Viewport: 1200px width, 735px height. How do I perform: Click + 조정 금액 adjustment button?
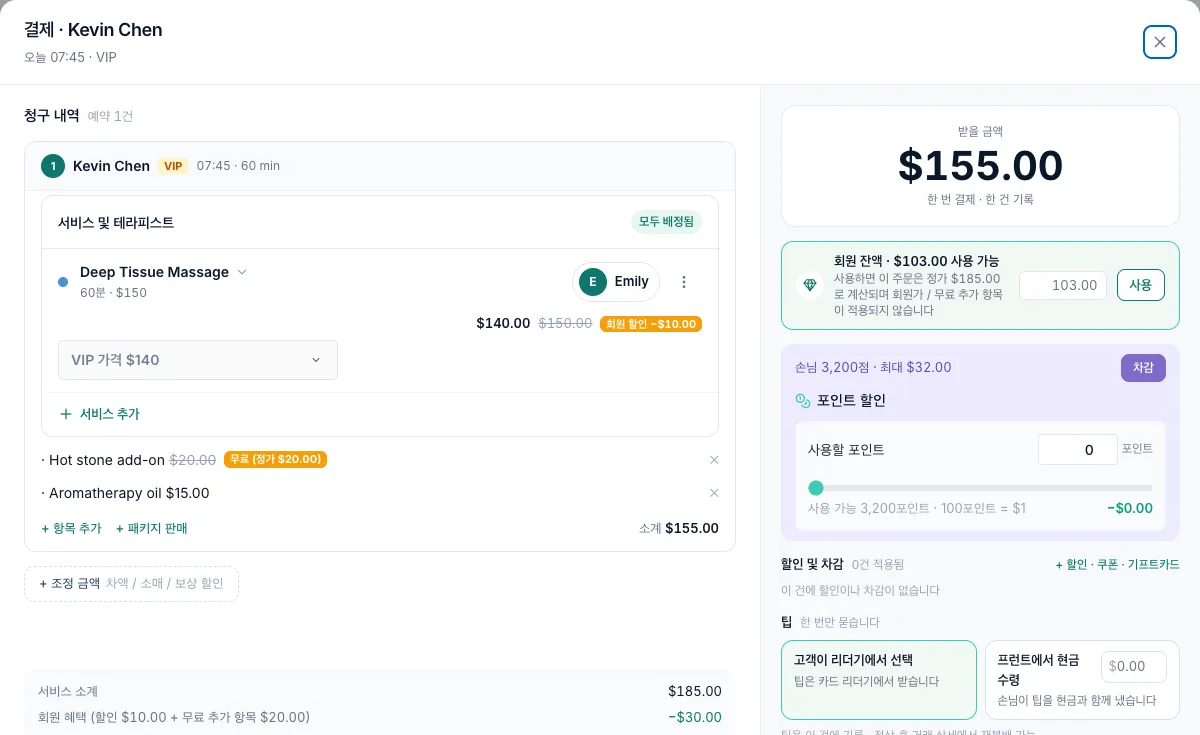tap(131, 584)
